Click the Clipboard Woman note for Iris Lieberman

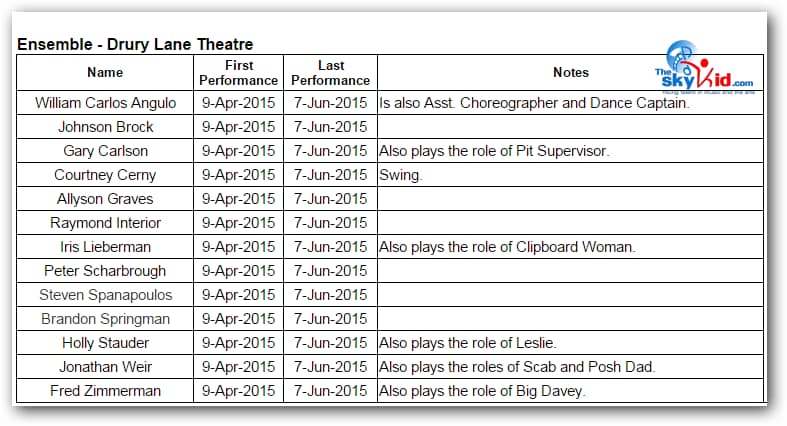click(x=507, y=247)
